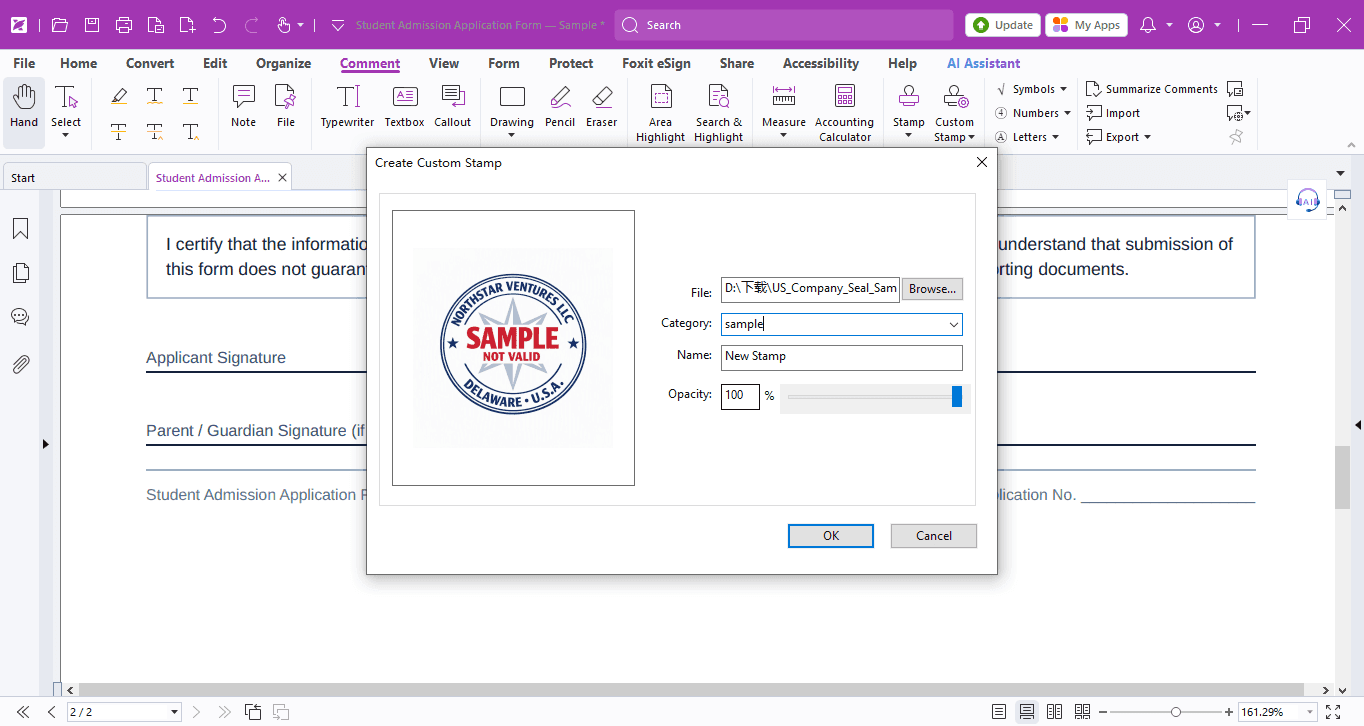
Task: Click the Save disk icon
Action: click(92, 25)
